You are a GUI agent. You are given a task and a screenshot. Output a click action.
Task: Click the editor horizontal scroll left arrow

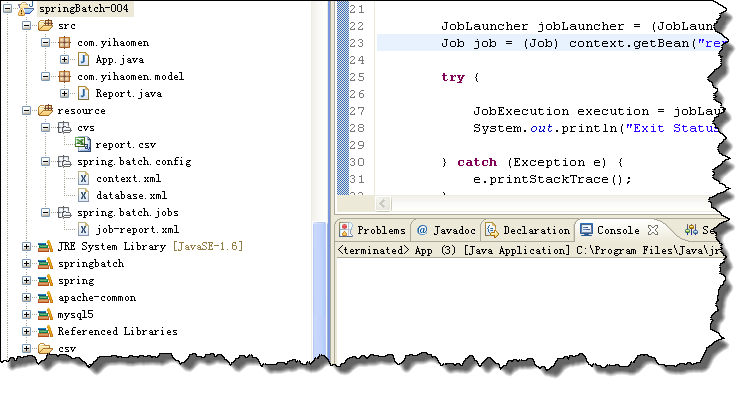383,204
